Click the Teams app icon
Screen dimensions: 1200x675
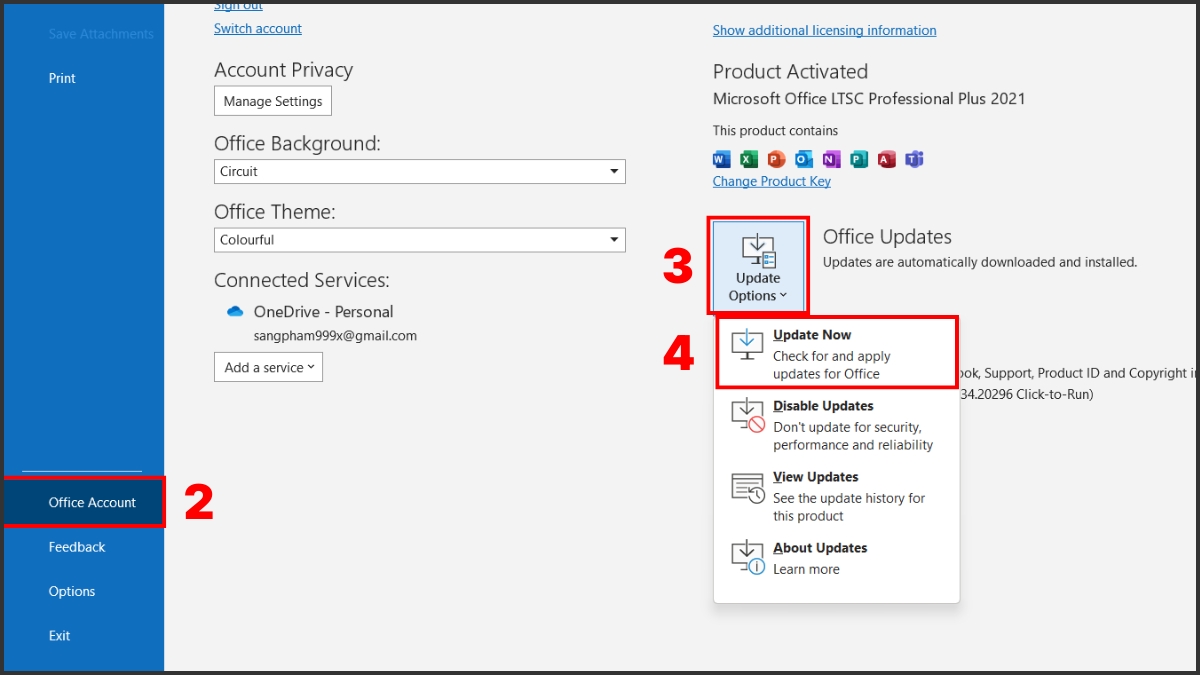(x=914, y=159)
